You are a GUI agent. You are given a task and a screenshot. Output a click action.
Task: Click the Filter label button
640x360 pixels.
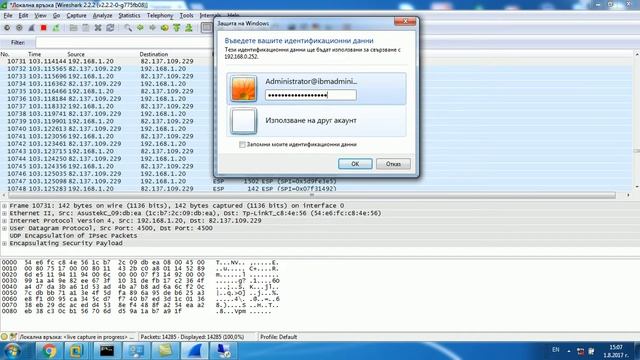(x=18, y=42)
